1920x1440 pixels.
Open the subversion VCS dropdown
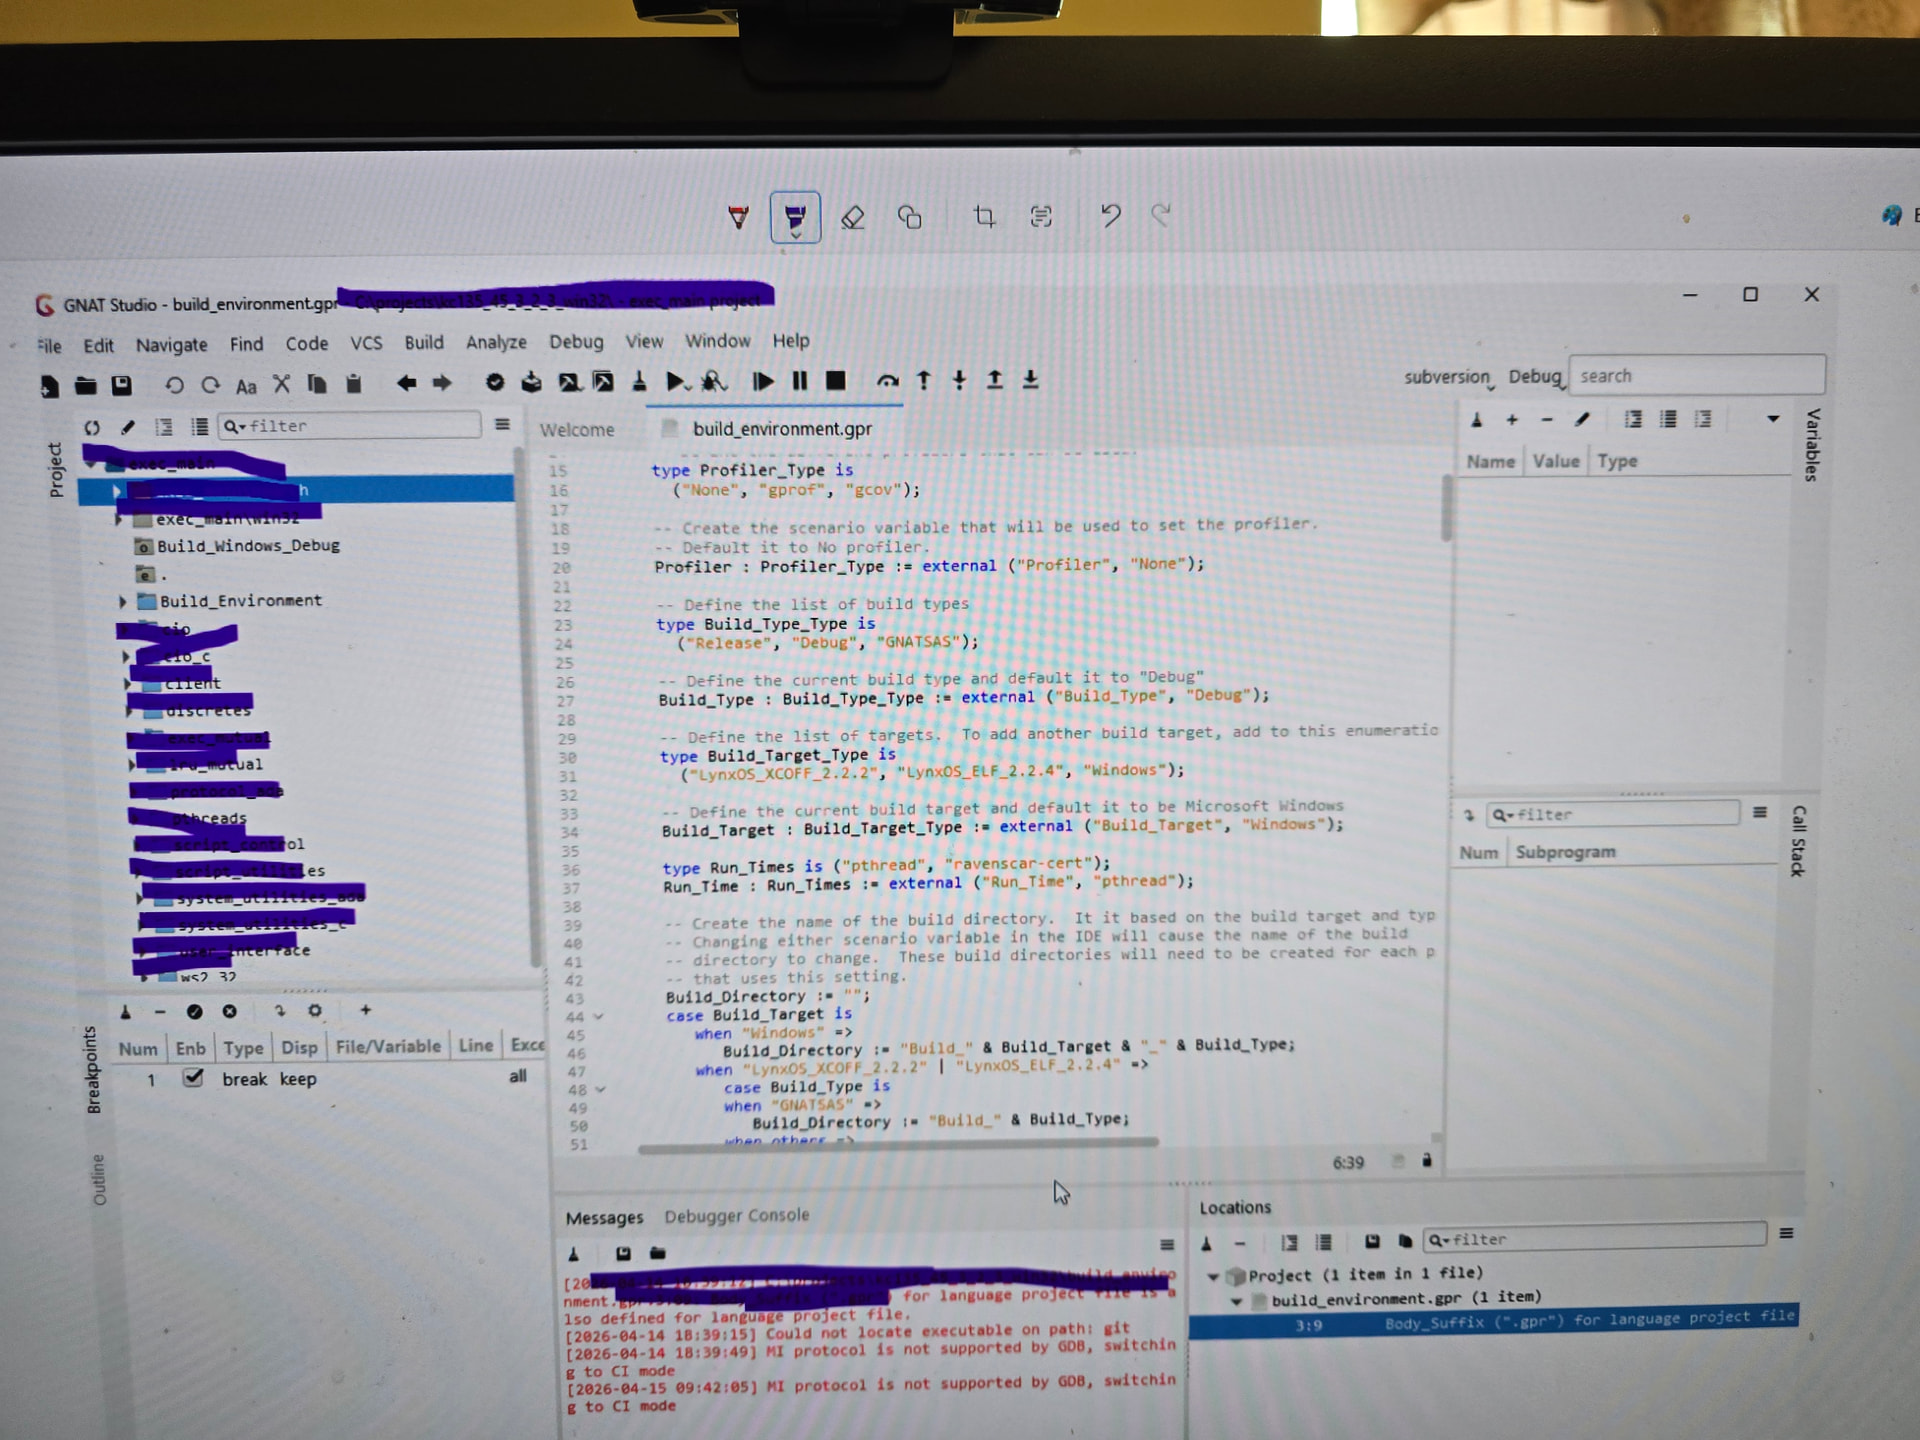tap(1447, 377)
